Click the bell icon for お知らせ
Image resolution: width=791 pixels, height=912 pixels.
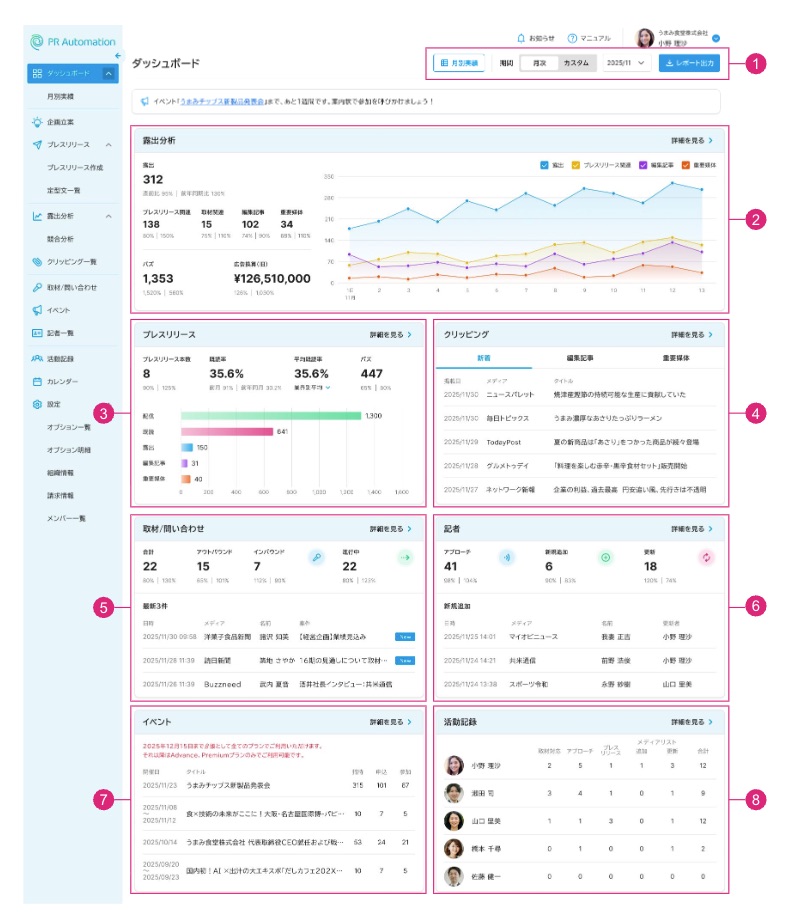click(x=521, y=37)
